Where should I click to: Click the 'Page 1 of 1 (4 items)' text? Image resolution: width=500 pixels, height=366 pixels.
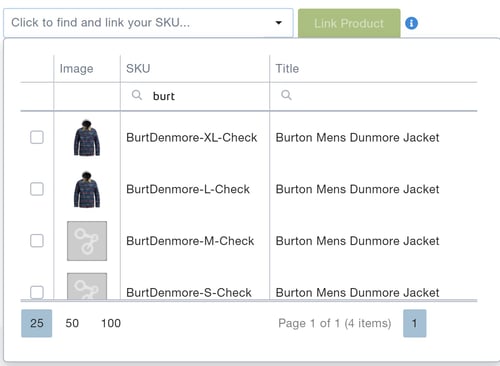point(335,323)
